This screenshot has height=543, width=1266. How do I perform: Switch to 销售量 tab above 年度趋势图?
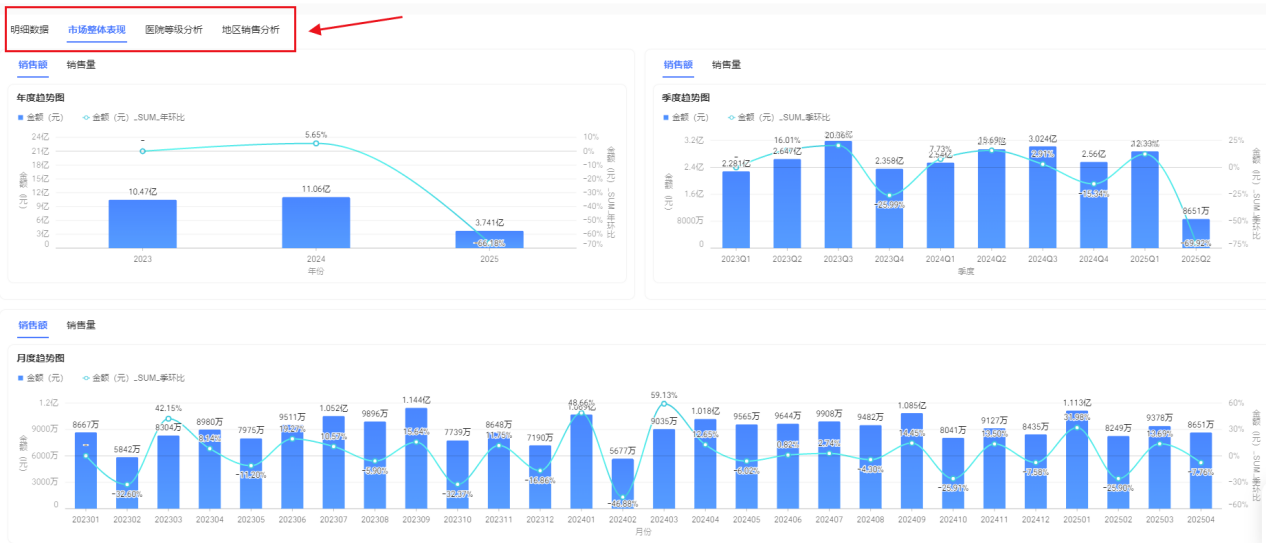(x=81, y=65)
